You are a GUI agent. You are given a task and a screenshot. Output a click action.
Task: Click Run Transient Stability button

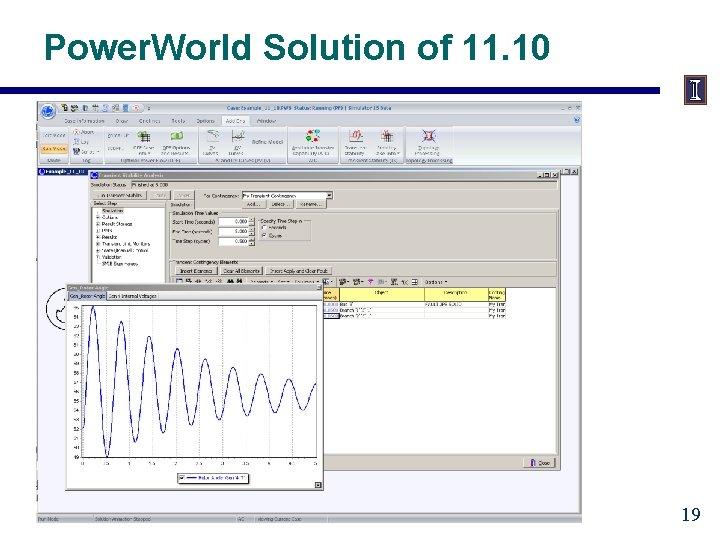point(120,195)
